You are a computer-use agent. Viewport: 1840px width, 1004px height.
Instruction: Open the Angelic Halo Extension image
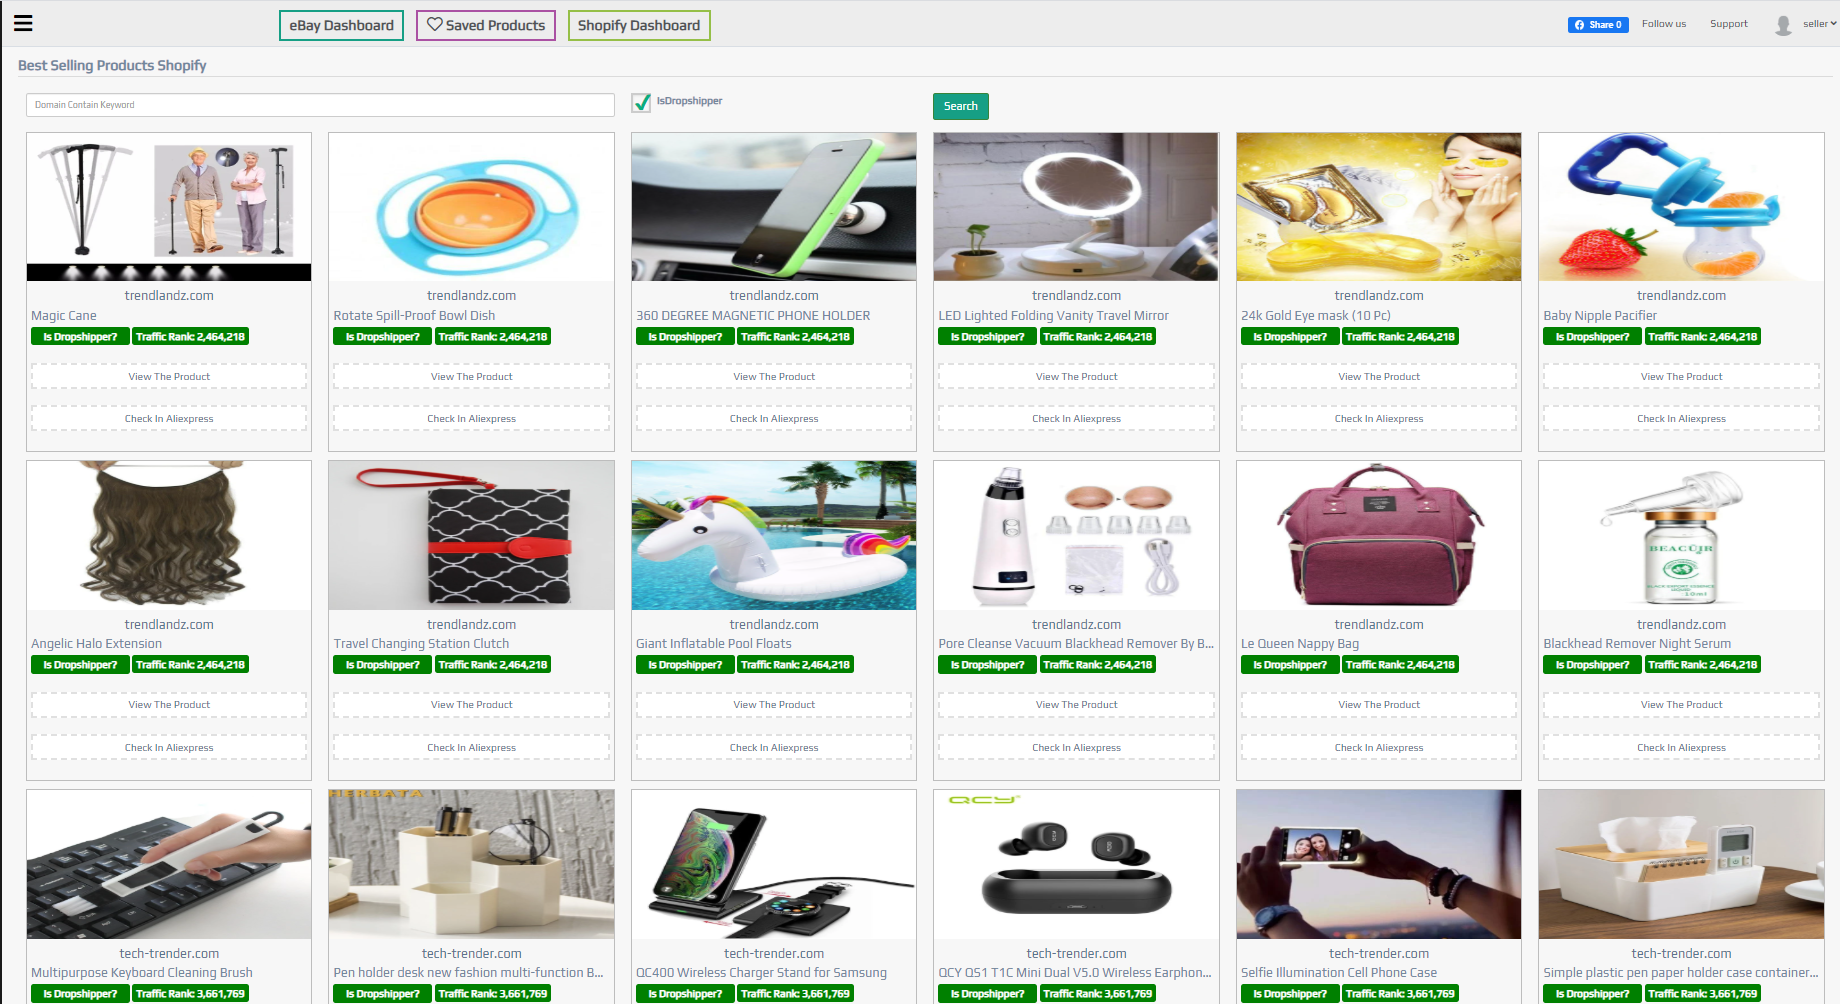click(169, 535)
